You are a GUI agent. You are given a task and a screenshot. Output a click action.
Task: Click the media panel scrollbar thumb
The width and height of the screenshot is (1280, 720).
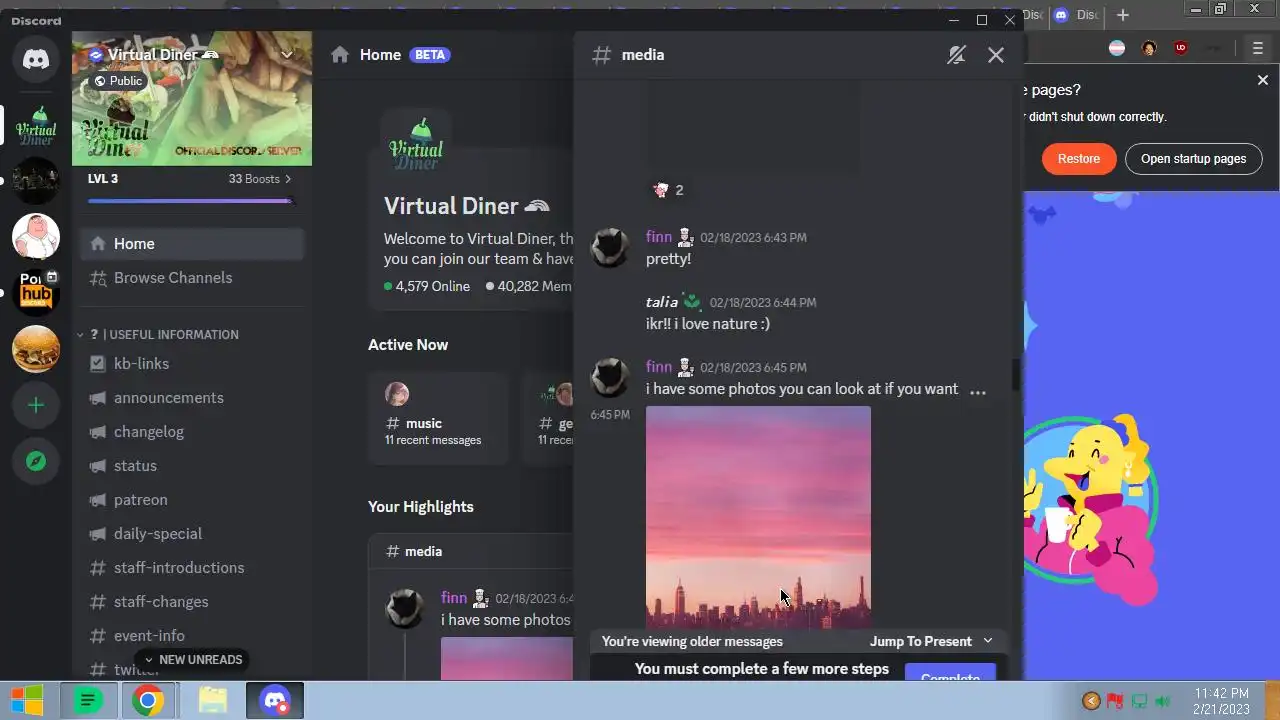1016,375
